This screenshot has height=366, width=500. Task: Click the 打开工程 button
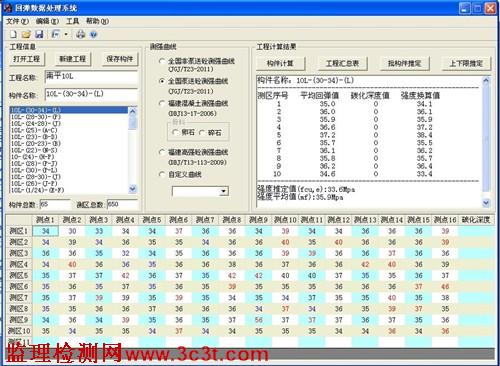[x=27, y=59]
